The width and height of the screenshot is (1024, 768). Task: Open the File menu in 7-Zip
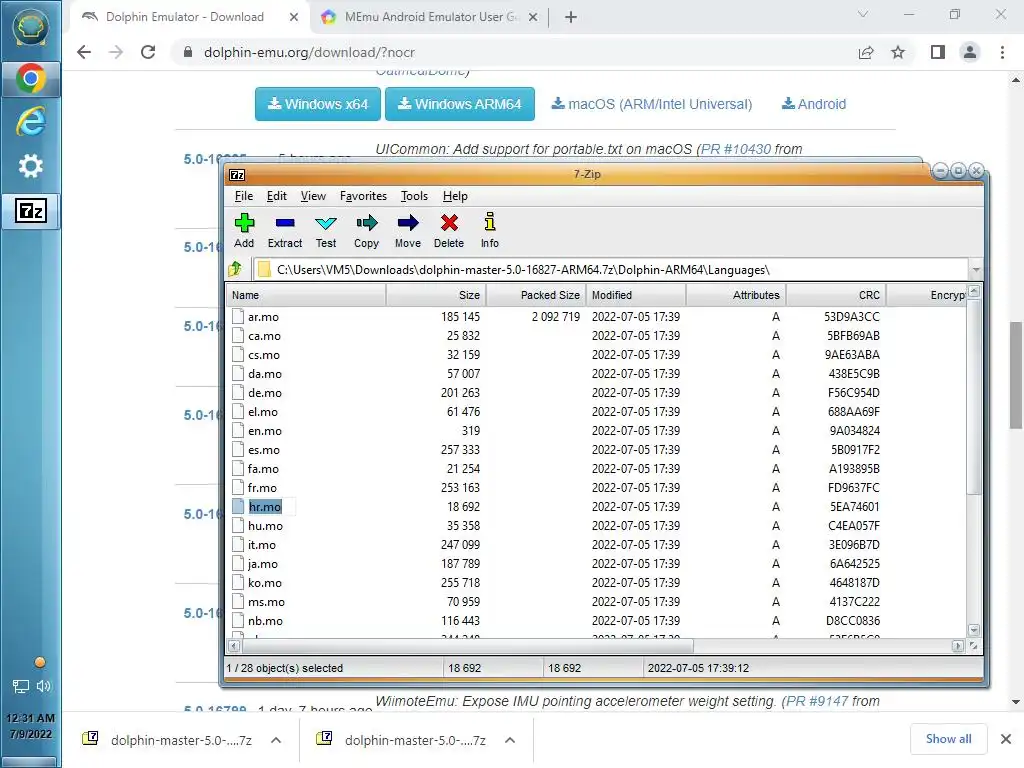[x=244, y=196]
